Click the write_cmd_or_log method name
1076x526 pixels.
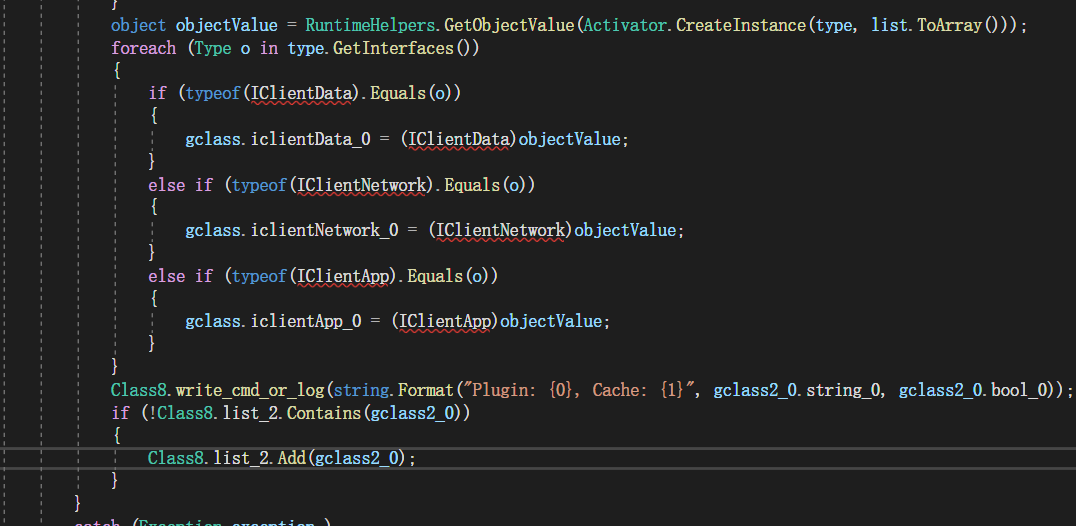250,390
